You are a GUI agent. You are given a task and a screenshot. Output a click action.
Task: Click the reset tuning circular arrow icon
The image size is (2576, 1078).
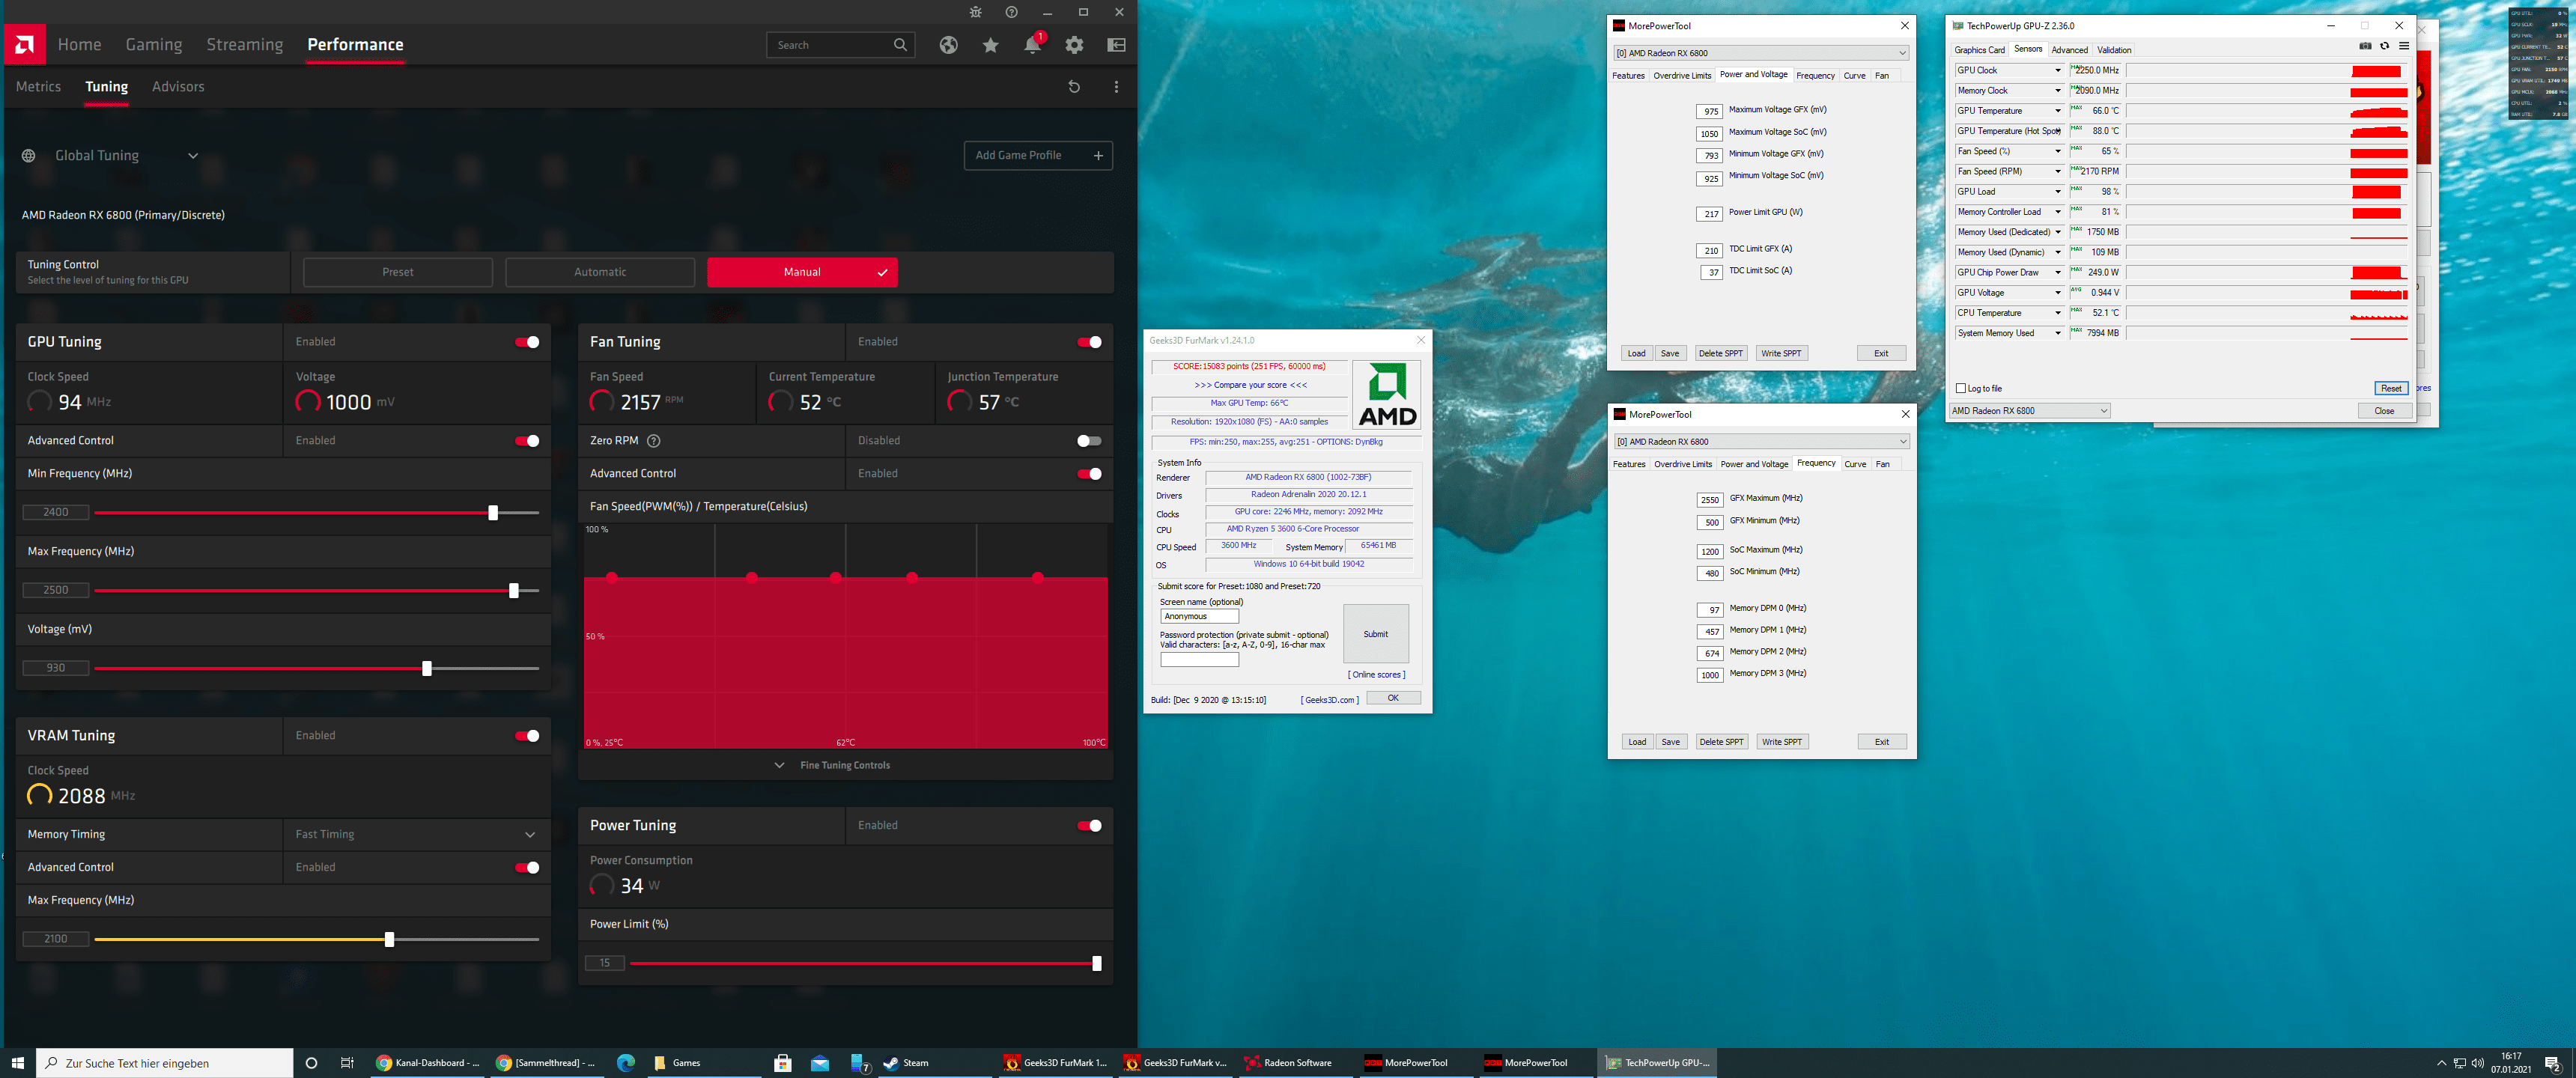pyautogui.click(x=1074, y=87)
